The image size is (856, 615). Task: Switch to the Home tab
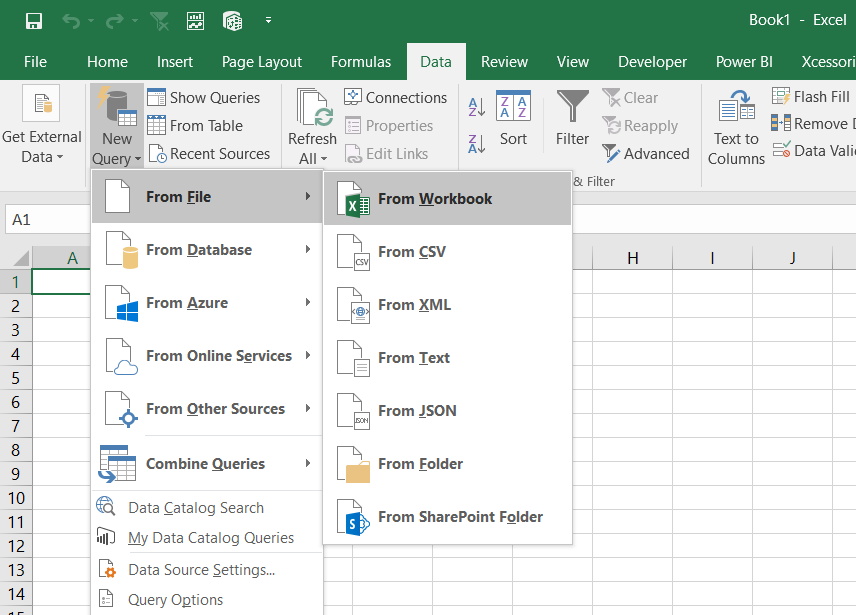pos(107,62)
